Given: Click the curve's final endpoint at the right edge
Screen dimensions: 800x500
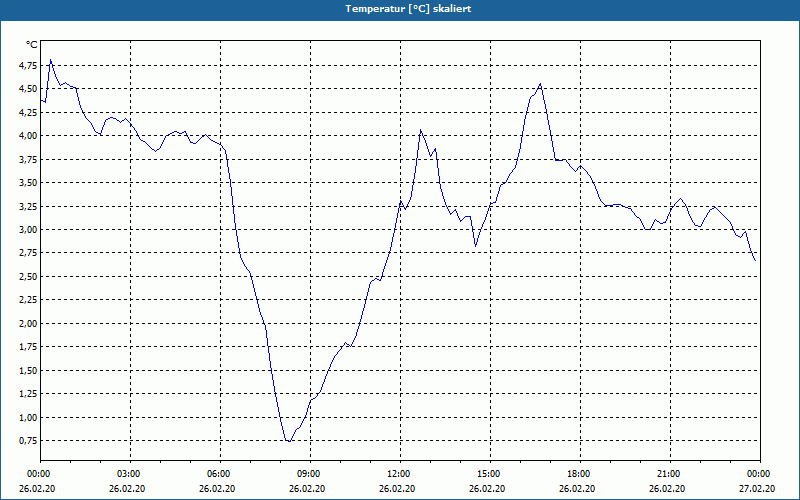Looking at the screenshot, I should 755,261.
